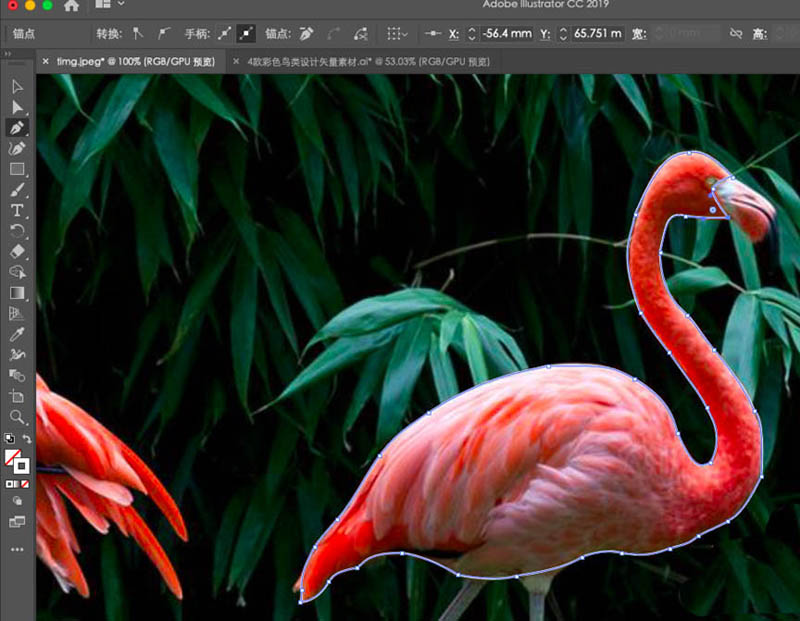Viewport: 800px width, 621px height.
Task: Toggle hide handles for selected anchors
Action: (x=246, y=33)
